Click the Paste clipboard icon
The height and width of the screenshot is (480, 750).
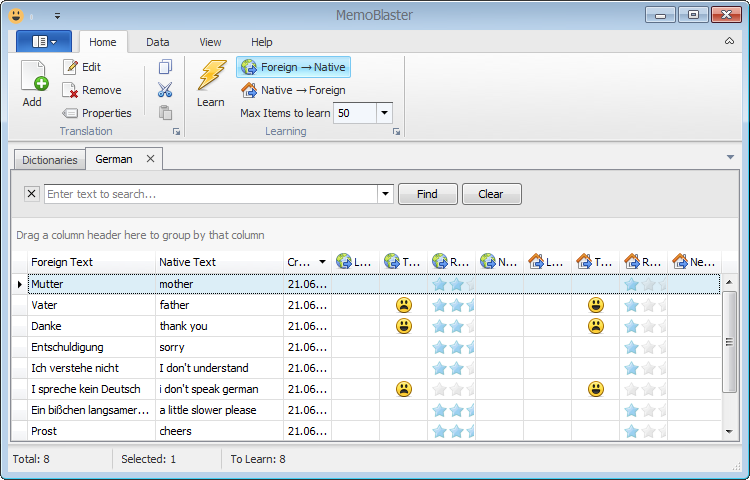pos(165,113)
